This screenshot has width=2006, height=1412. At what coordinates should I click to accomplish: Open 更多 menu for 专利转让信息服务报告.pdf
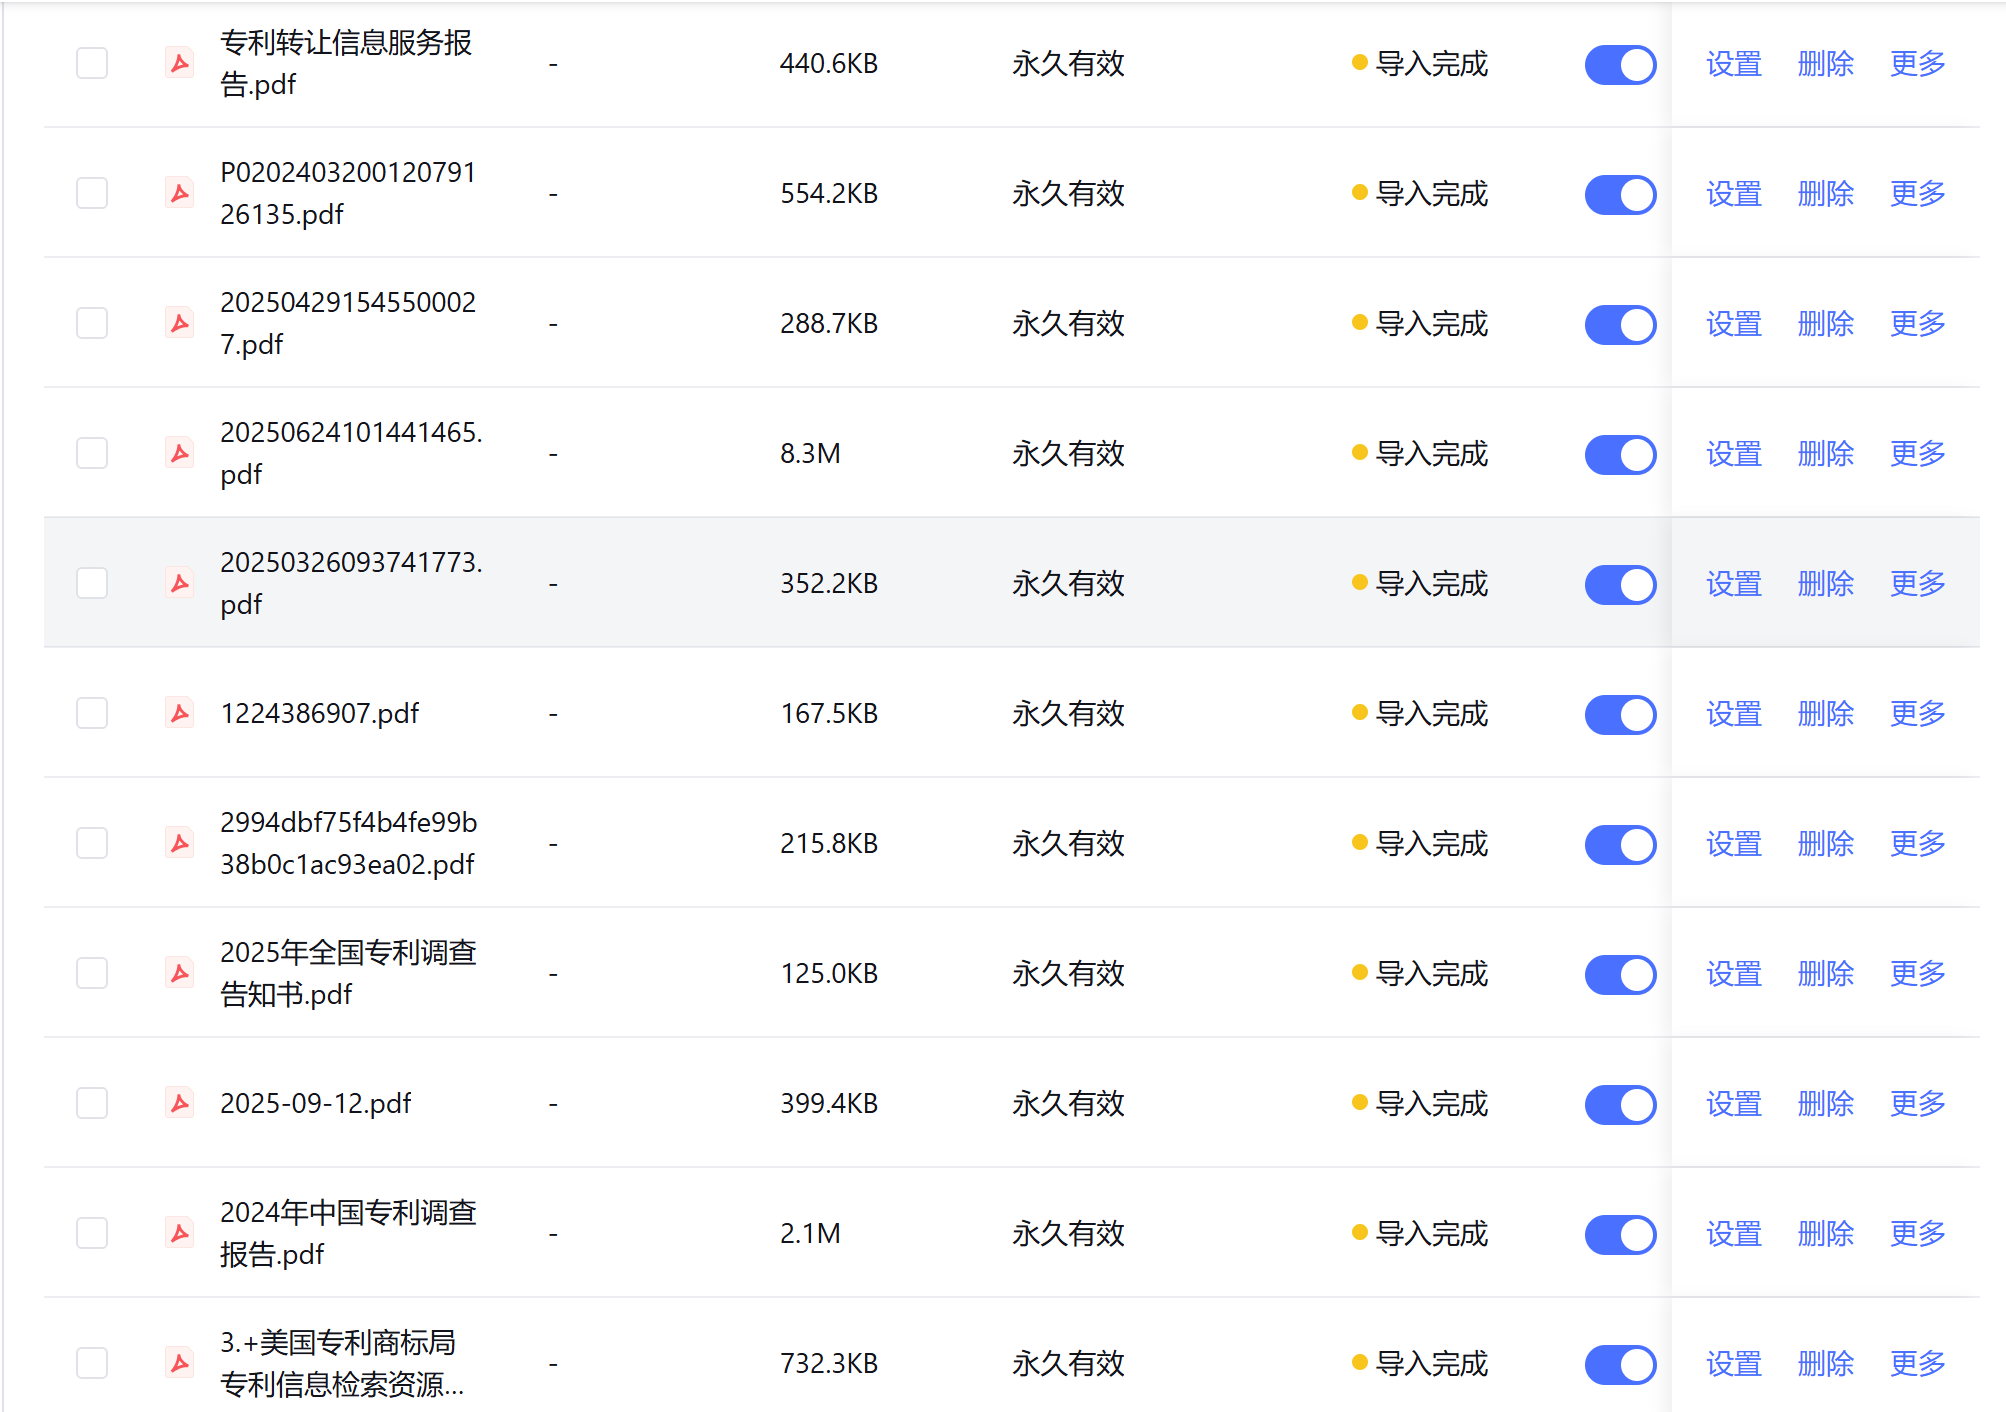click(x=1917, y=64)
